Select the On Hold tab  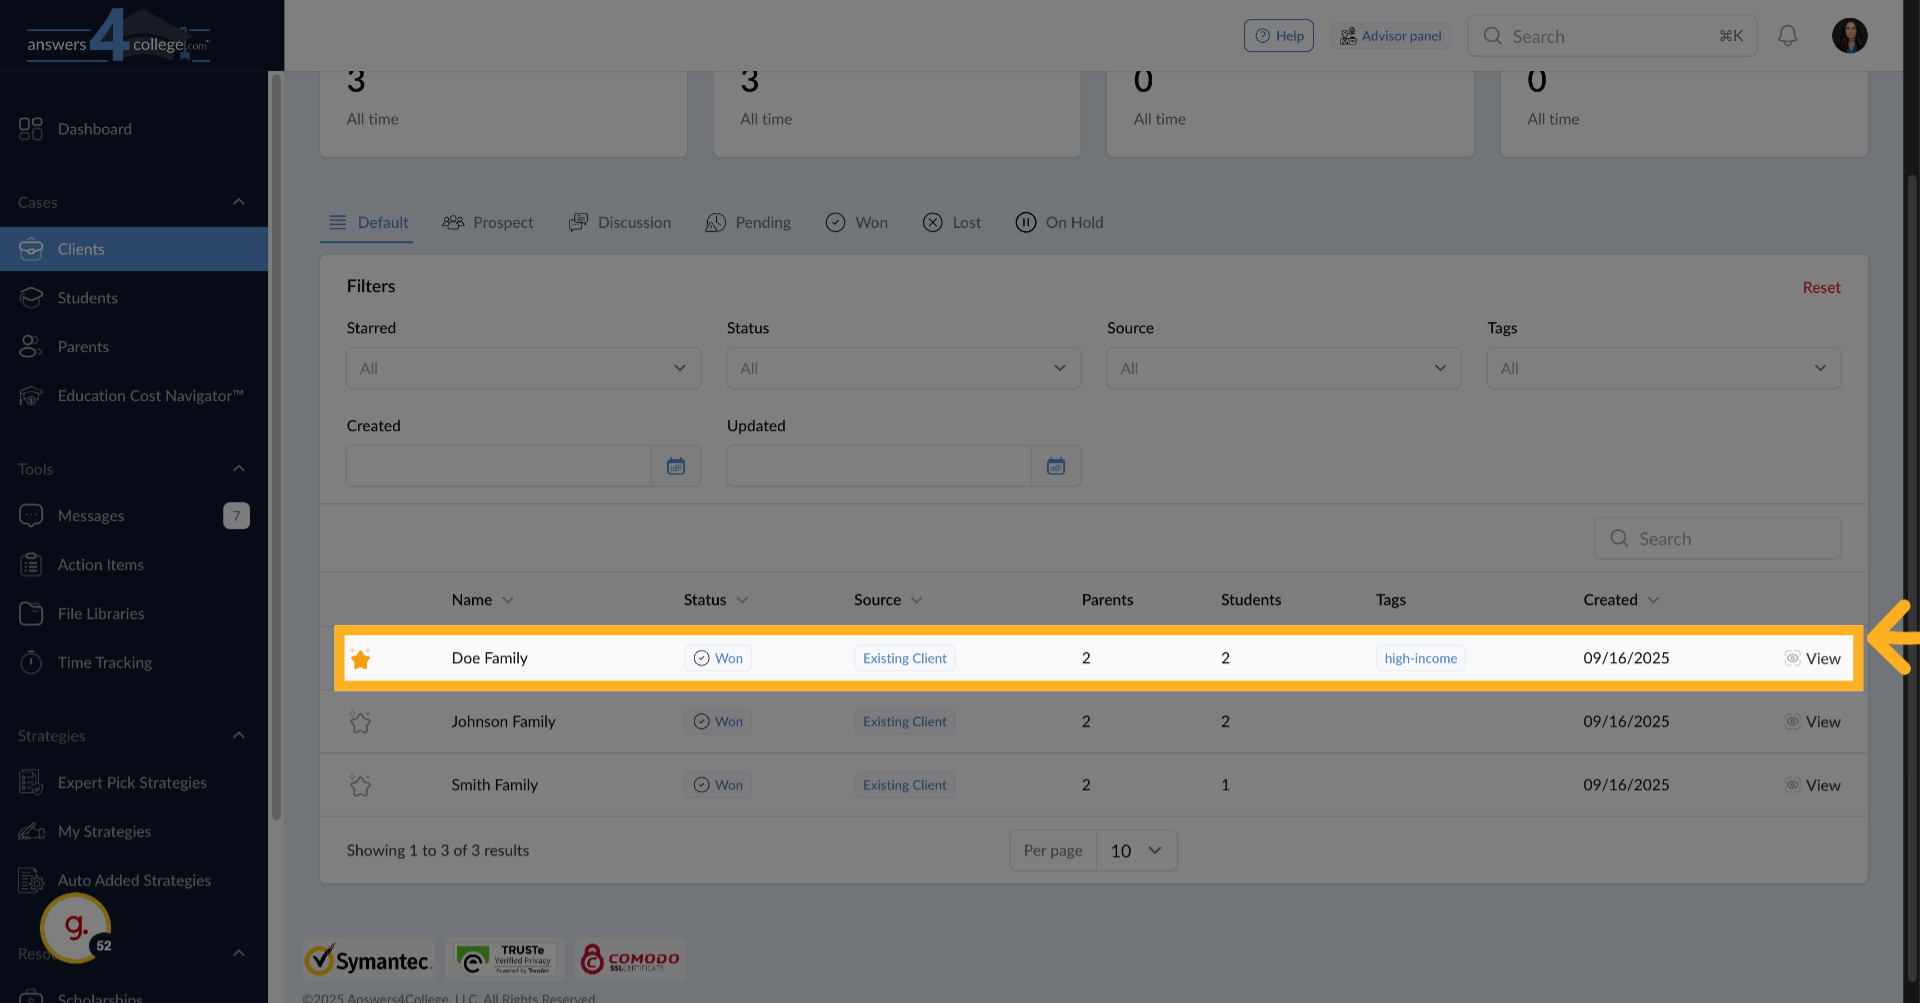coord(1060,222)
